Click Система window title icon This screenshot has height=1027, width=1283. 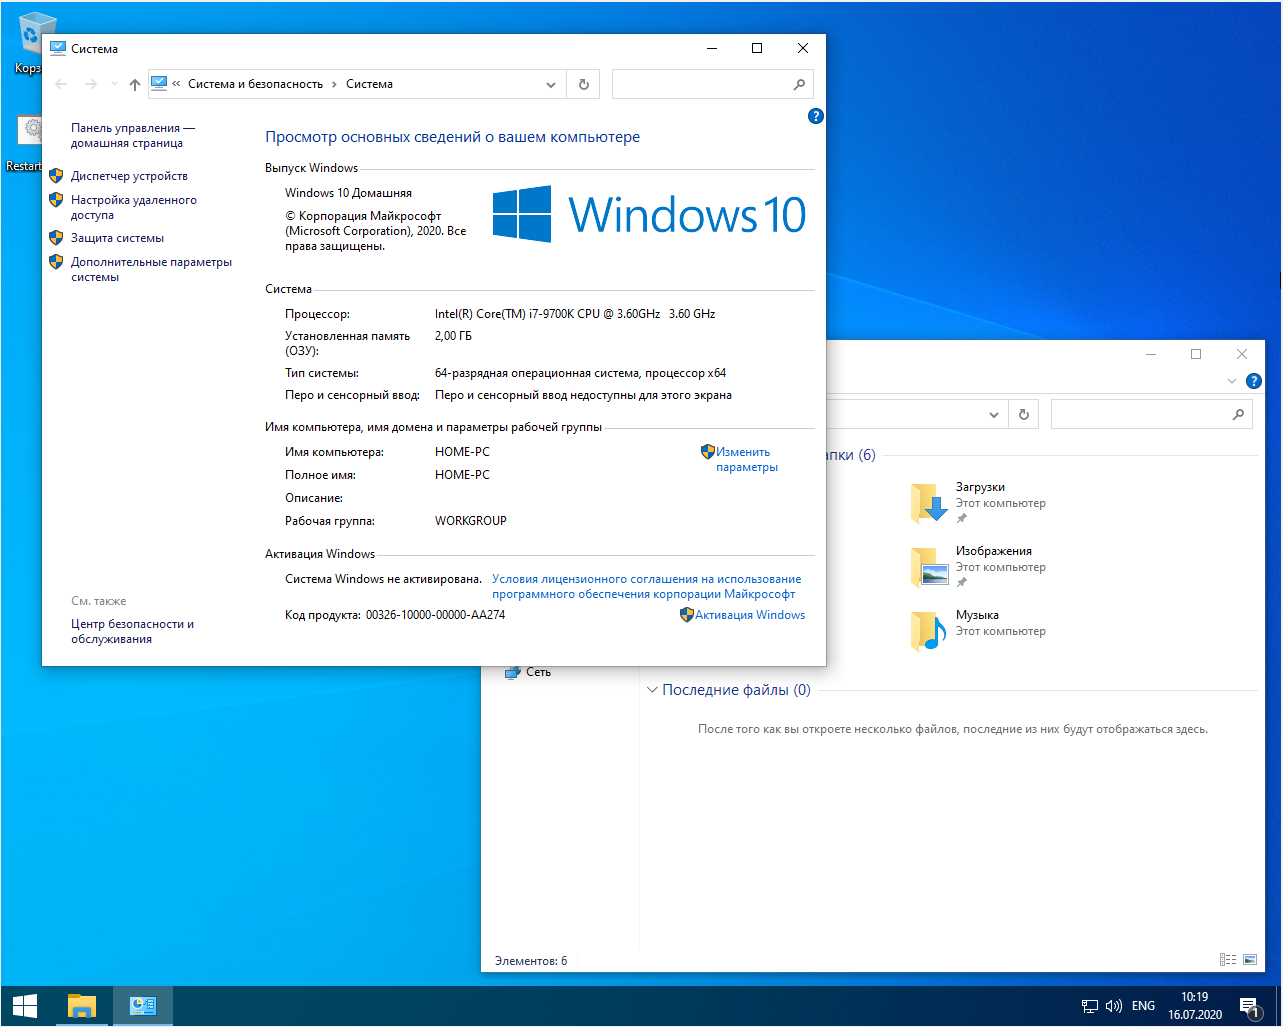[x=58, y=48]
